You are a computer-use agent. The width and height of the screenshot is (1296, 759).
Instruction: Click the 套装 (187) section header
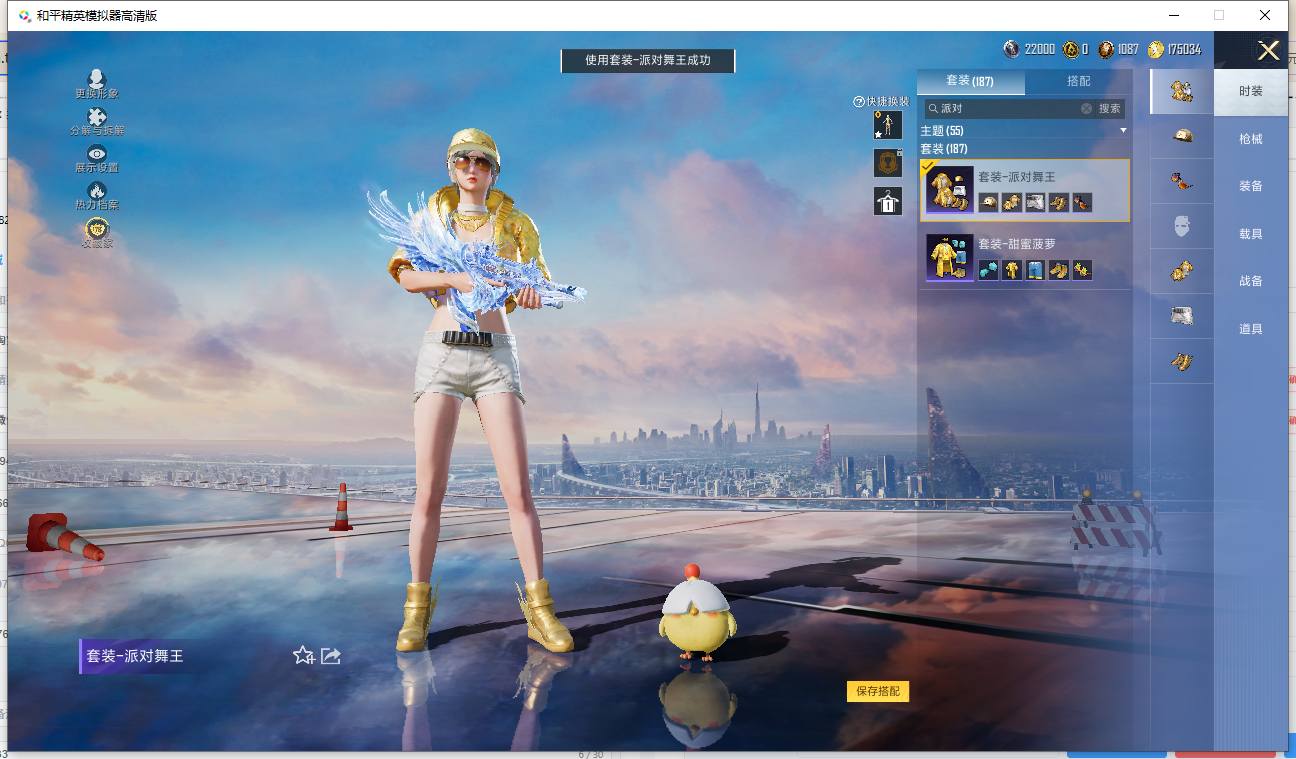click(x=944, y=149)
